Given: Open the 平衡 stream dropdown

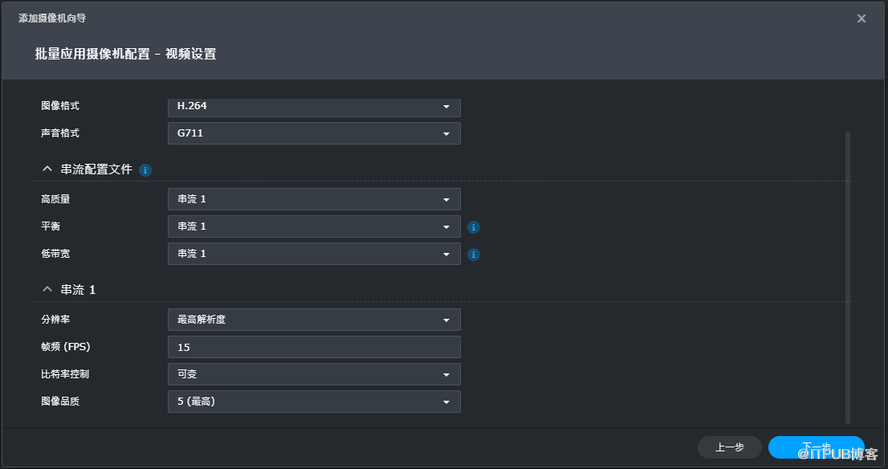Looking at the screenshot, I should pos(314,227).
